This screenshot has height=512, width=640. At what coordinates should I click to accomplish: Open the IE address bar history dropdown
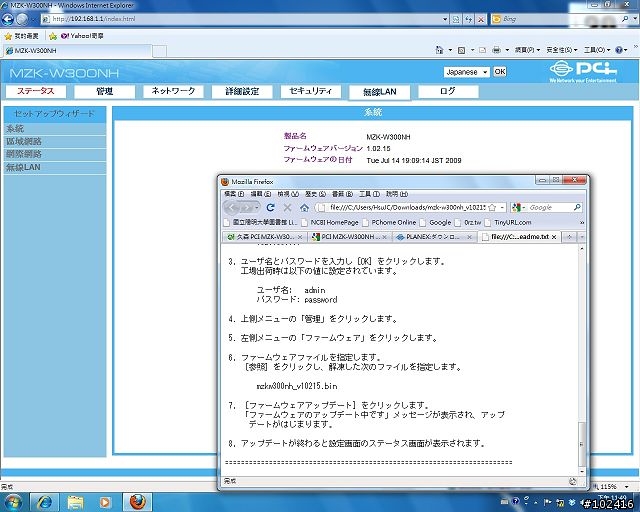(x=445, y=19)
